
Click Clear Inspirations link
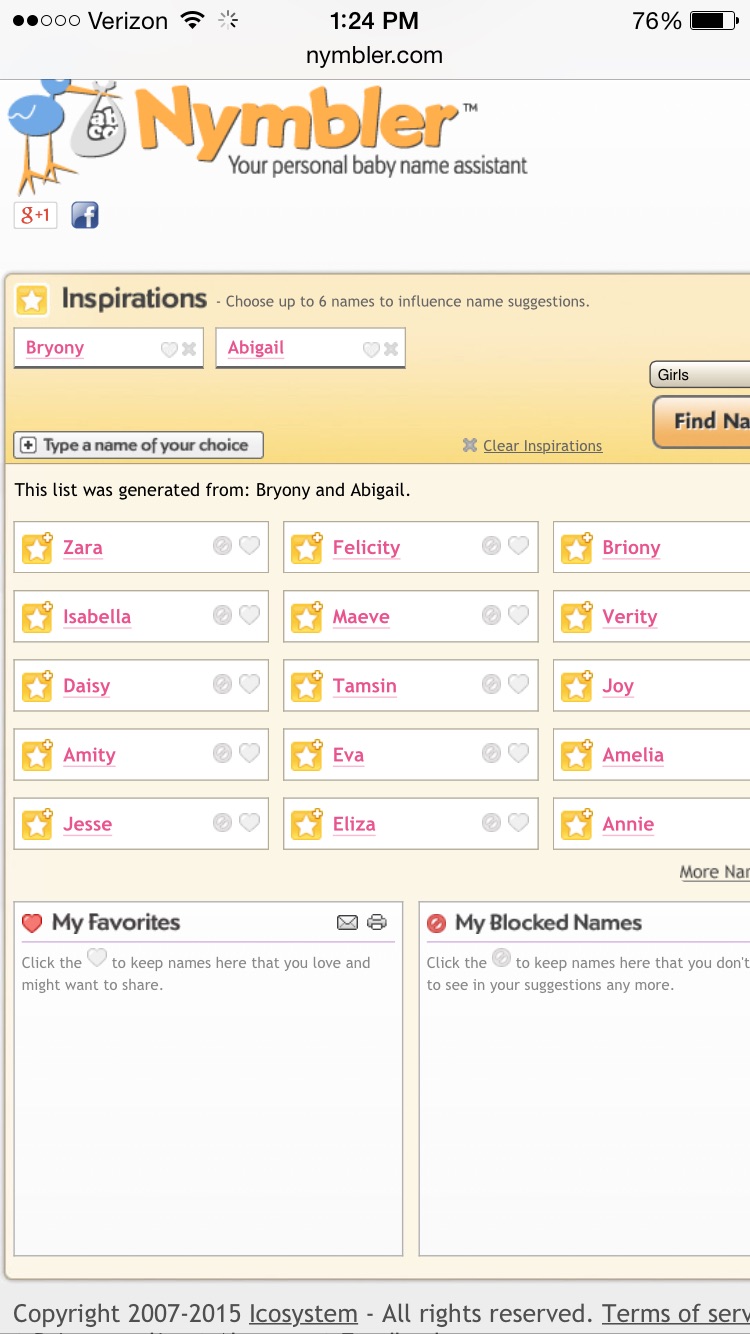pos(542,446)
